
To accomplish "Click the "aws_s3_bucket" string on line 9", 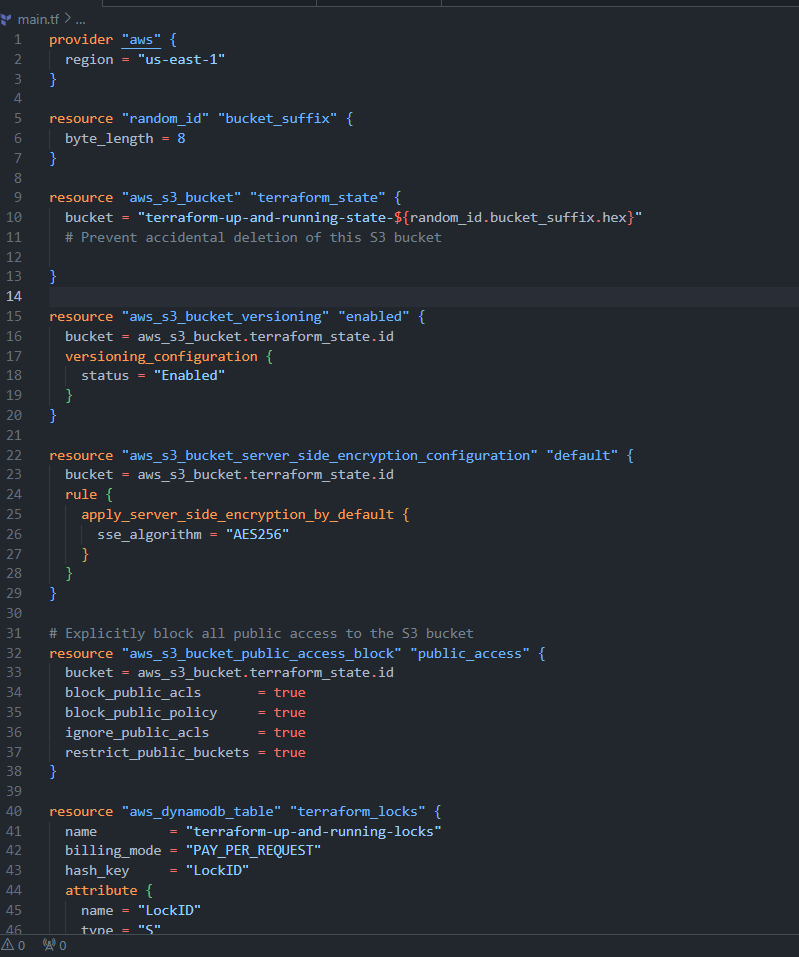I will click(181, 198).
